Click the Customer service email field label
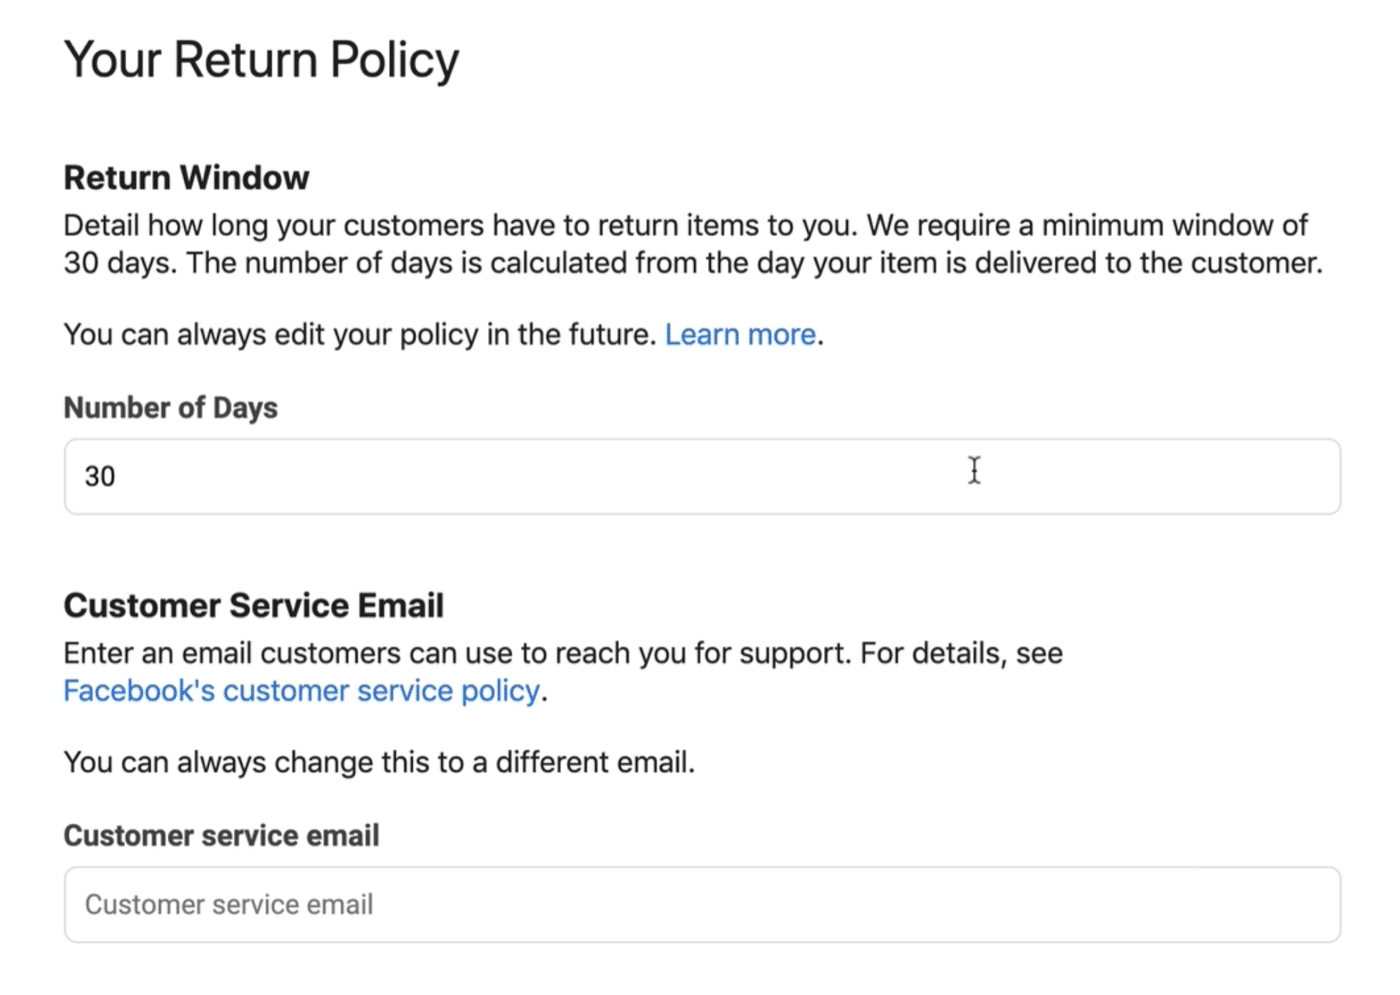1400x995 pixels. [221, 835]
